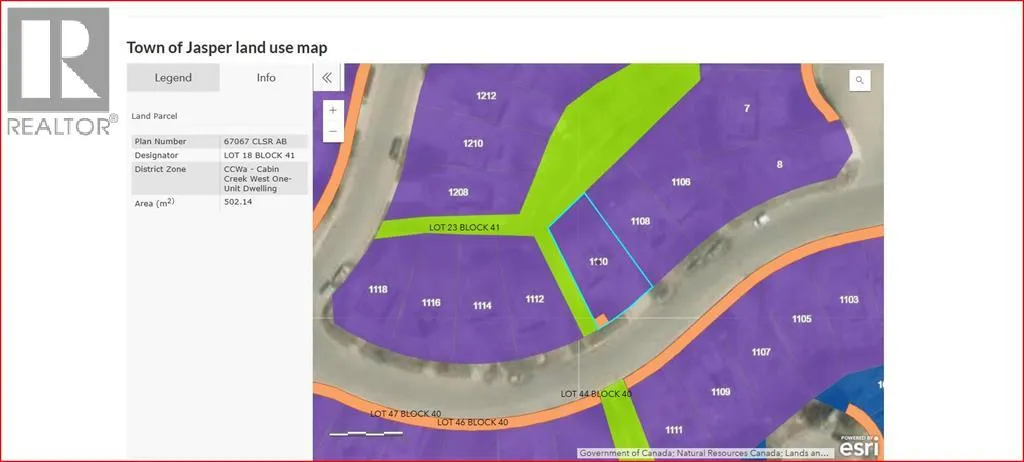This screenshot has height=462, width=1024.
Task: Select parcel 1114 on the map
Action: [x=482, y=306]
